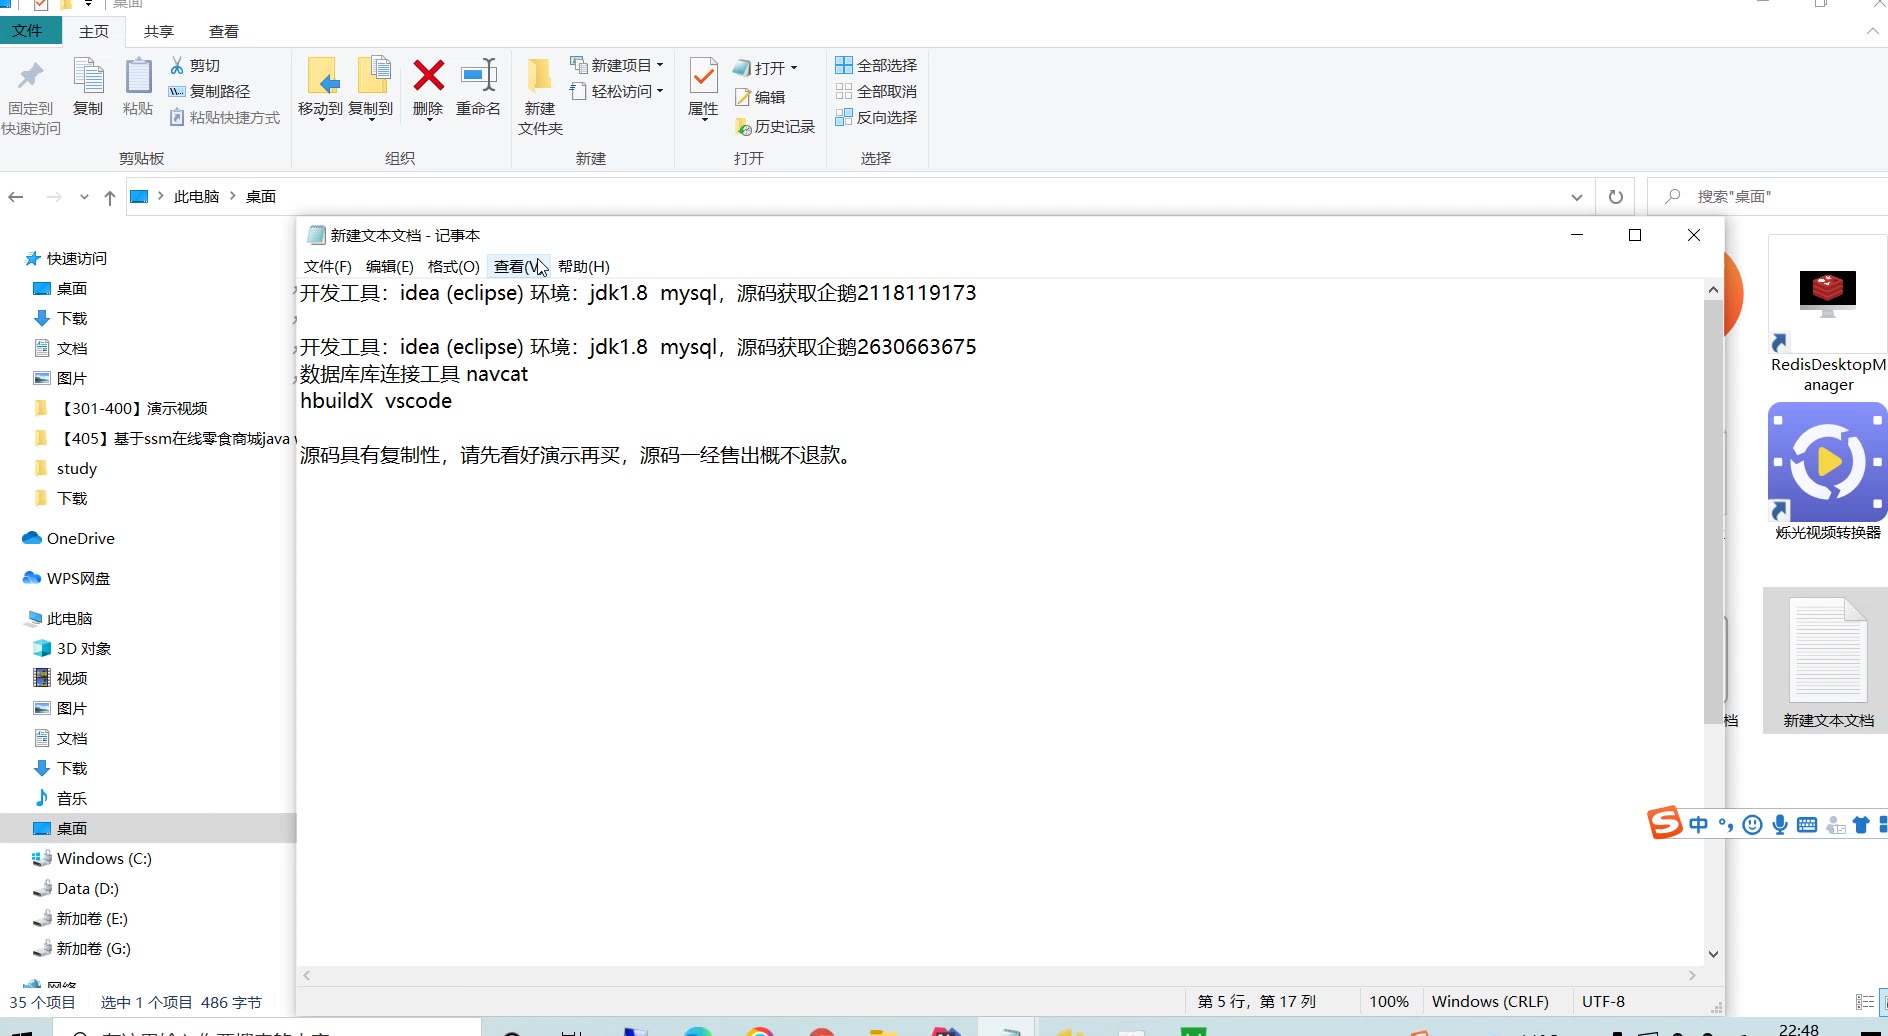Click breadcrumb chevron after 此电脑

233,196
